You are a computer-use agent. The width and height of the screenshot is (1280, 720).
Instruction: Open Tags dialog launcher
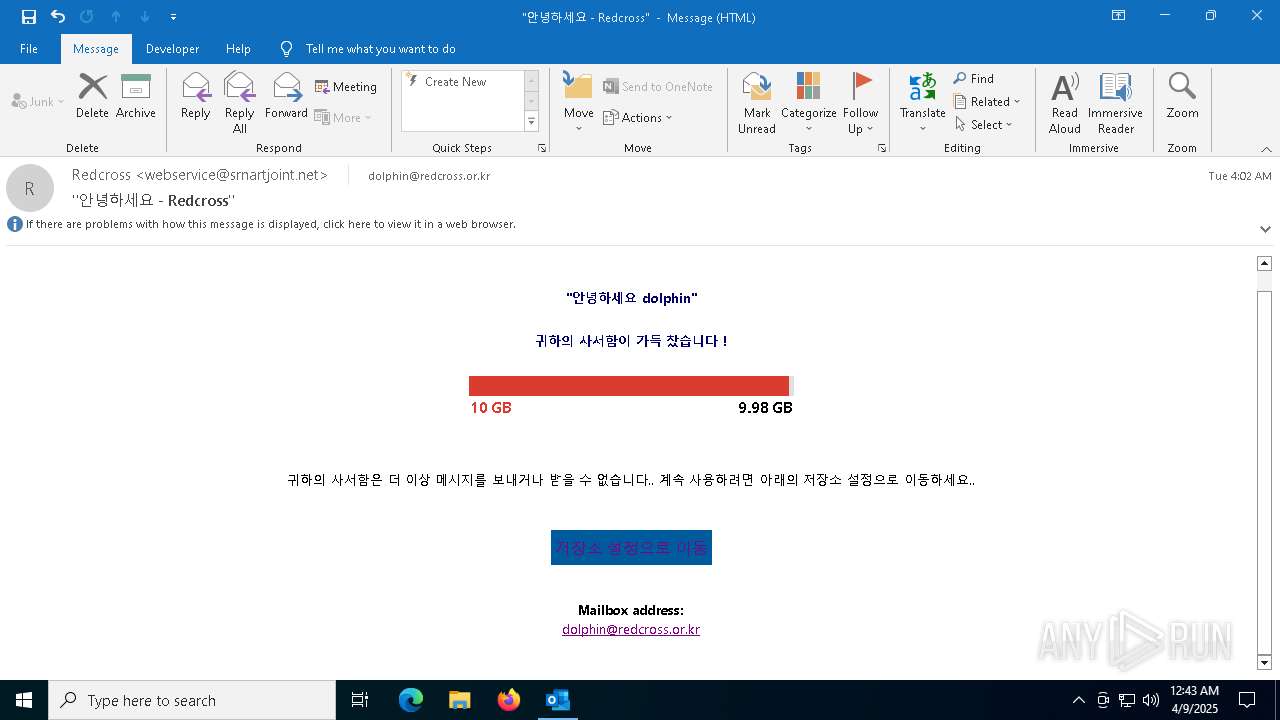pos(882,148)
